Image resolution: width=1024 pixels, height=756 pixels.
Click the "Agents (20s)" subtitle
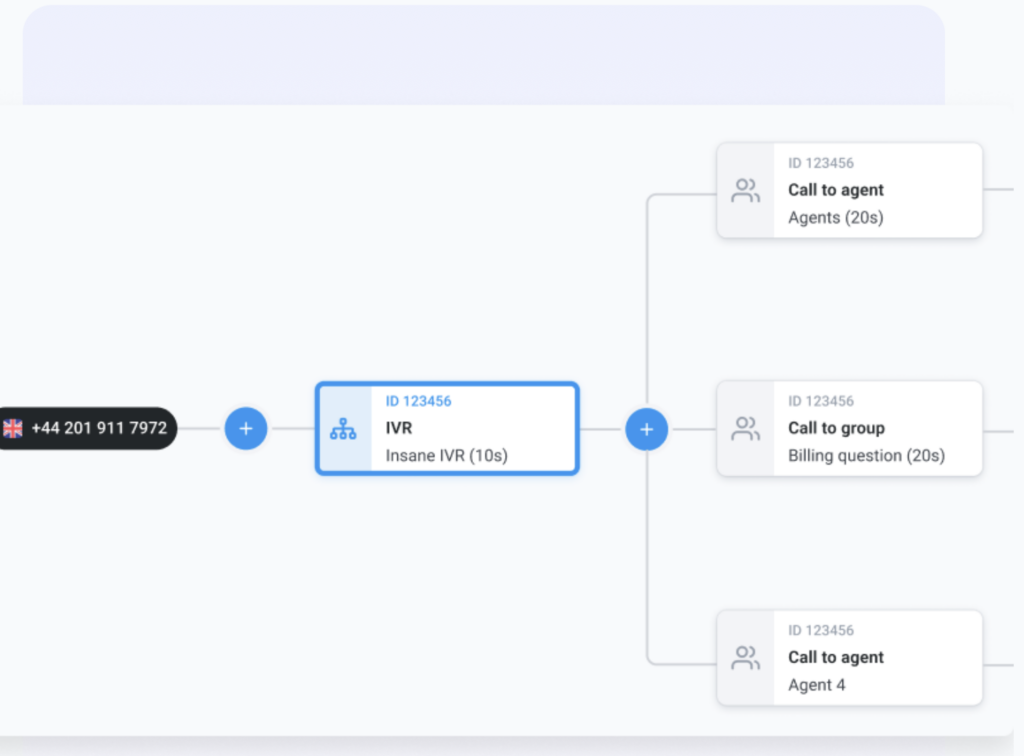(x=835, y=217)
